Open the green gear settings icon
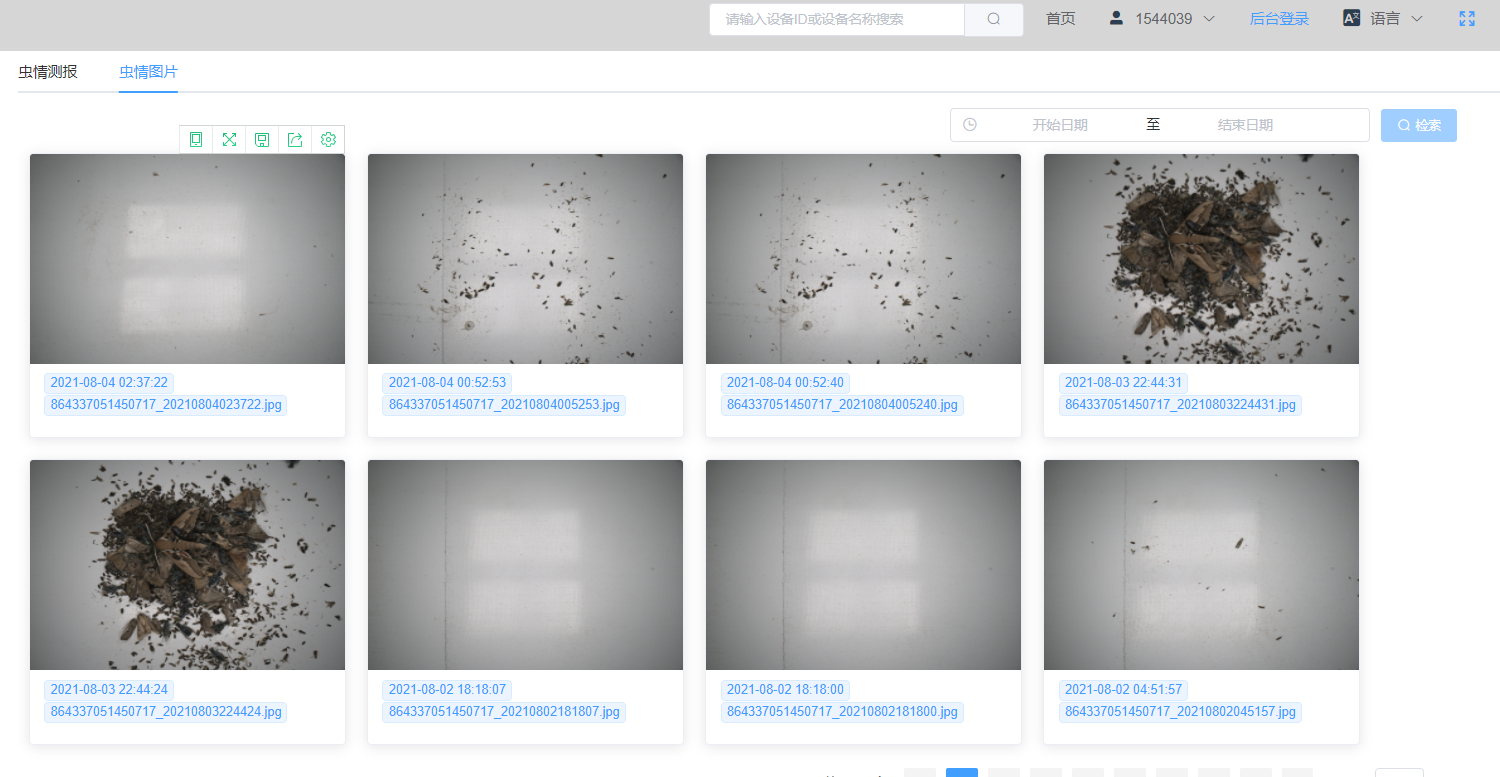The width and height of the screenshot is (1500, 777). (x=328, y=140)
